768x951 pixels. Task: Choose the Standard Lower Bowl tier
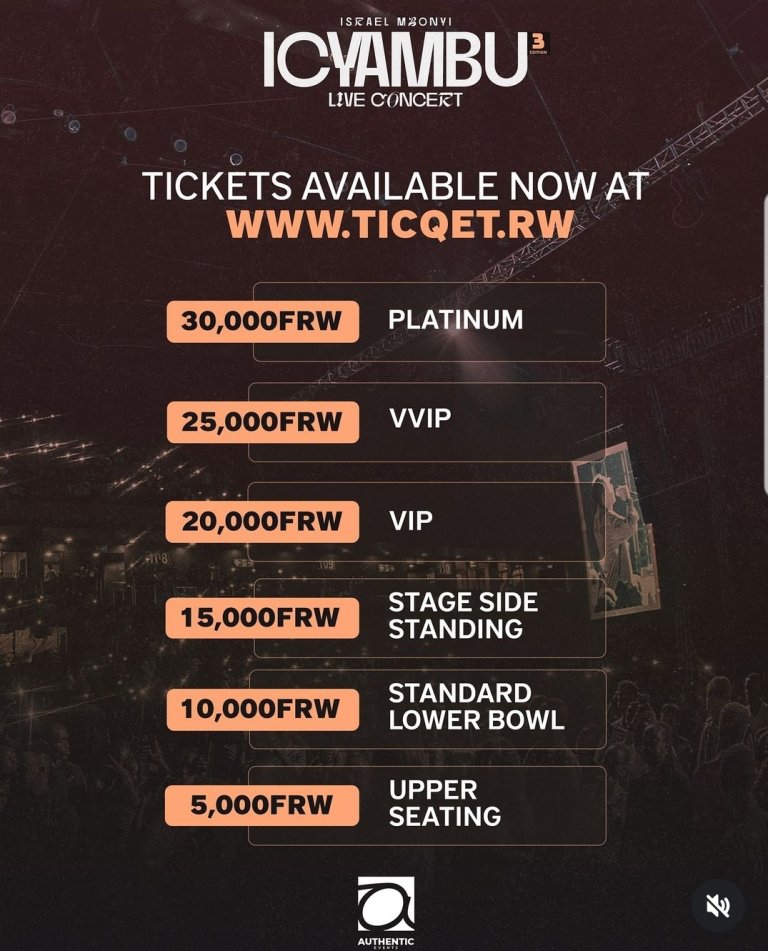pos(476,707)
